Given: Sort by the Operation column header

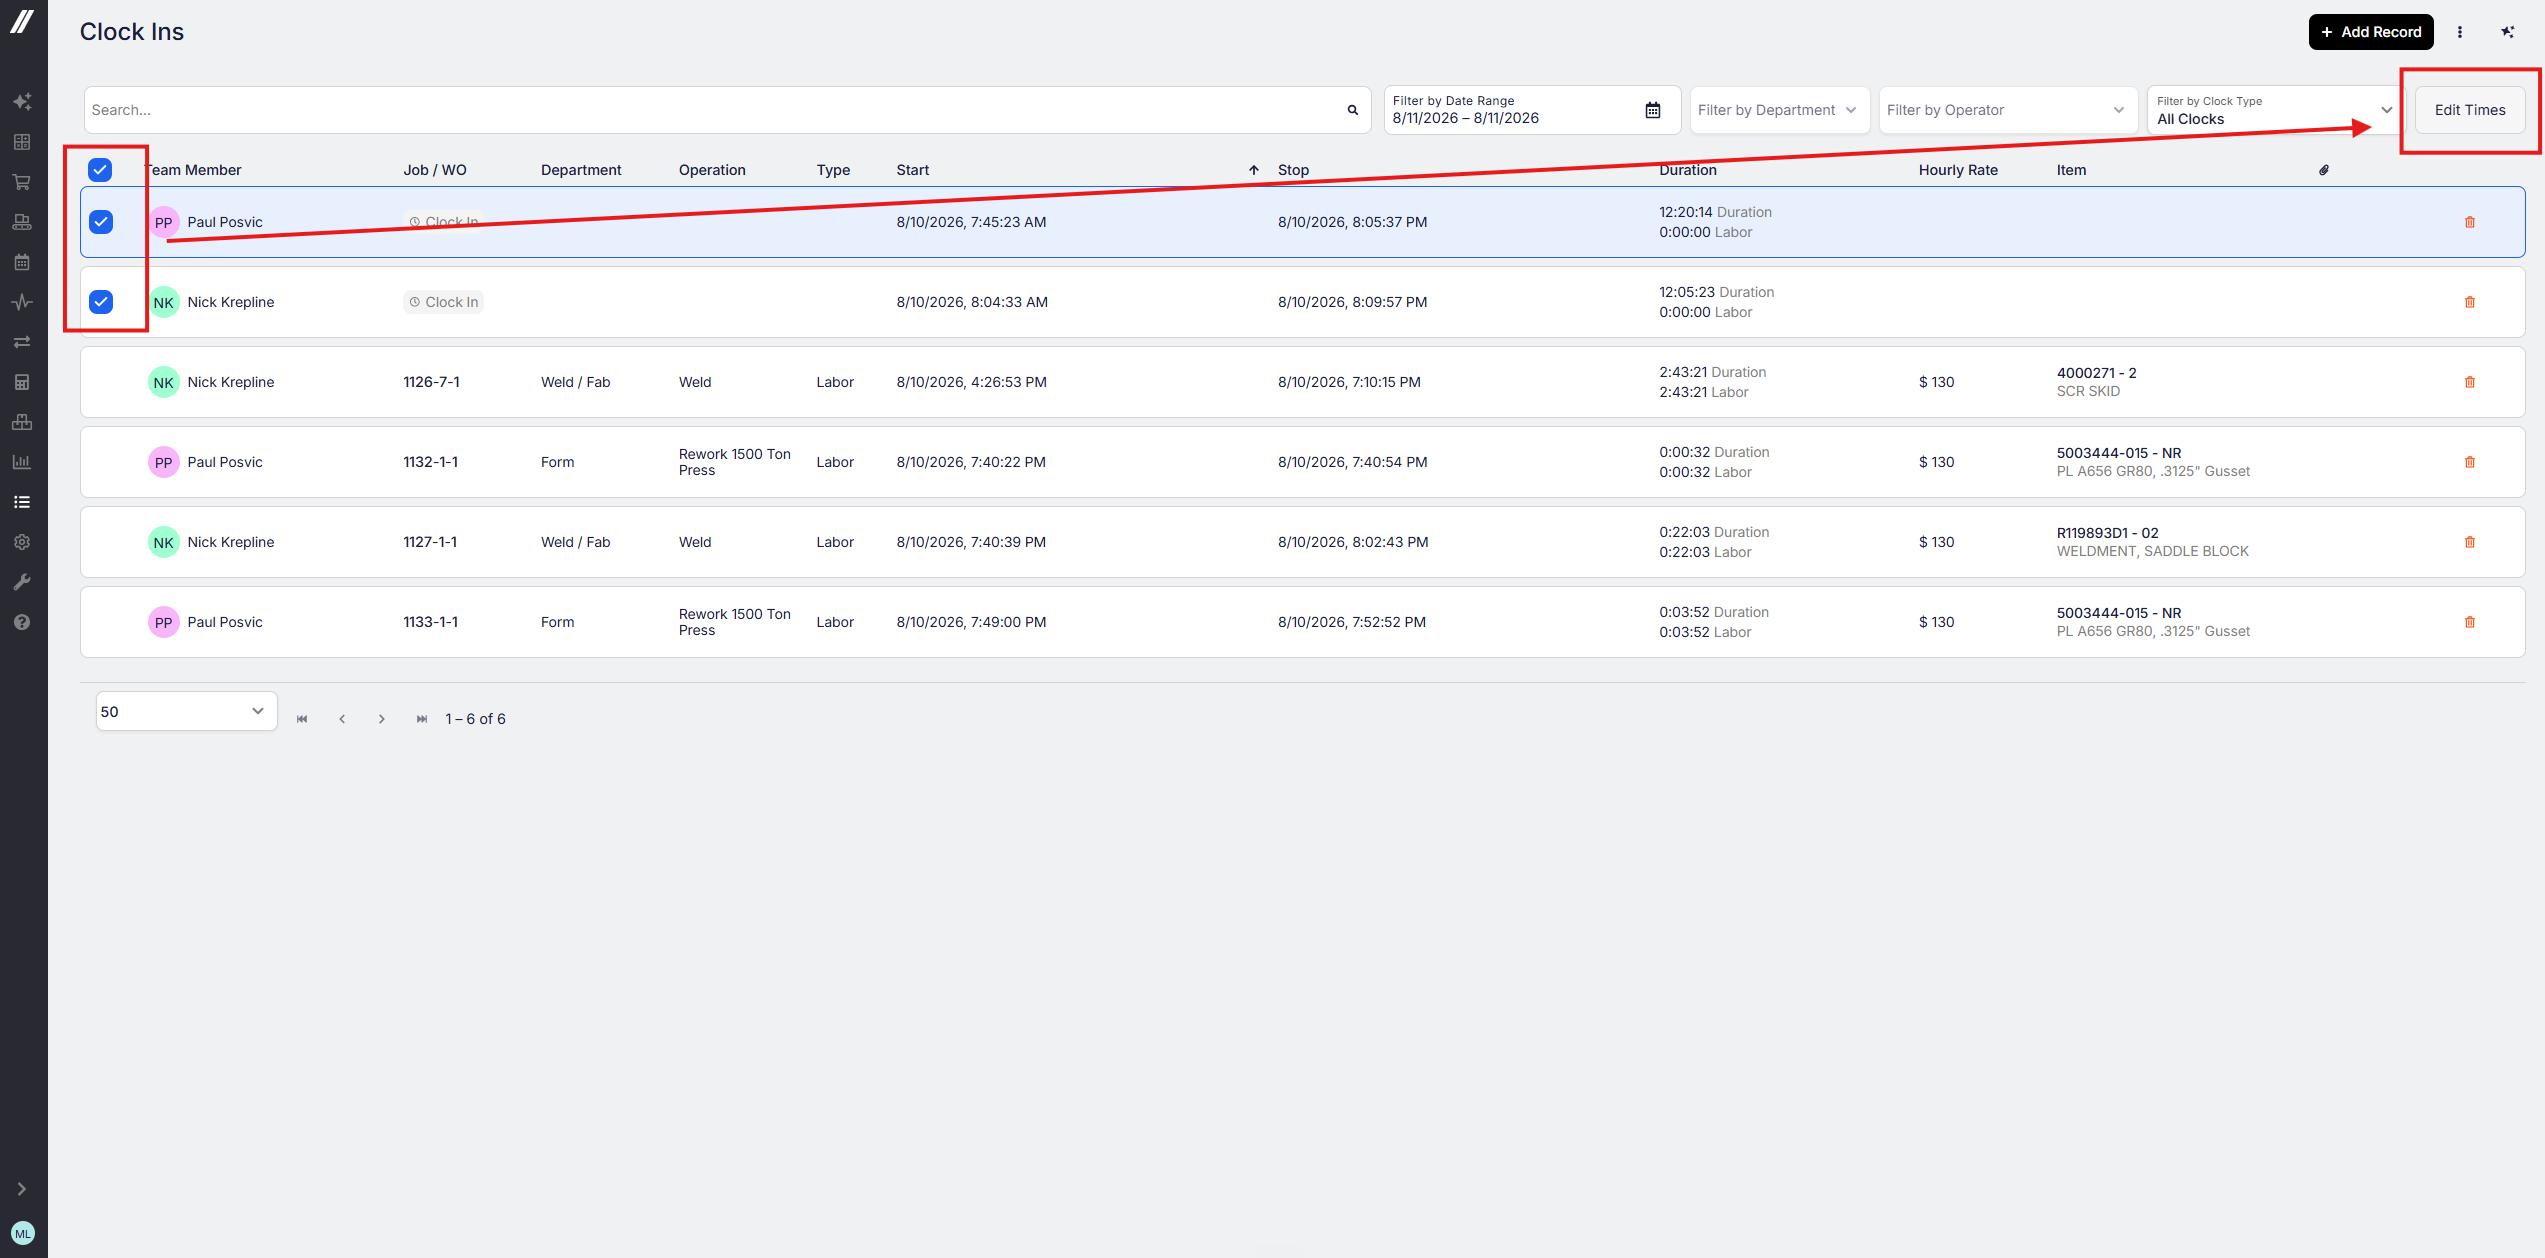Looking at the screenshot, I should click(x=712, y=170).
